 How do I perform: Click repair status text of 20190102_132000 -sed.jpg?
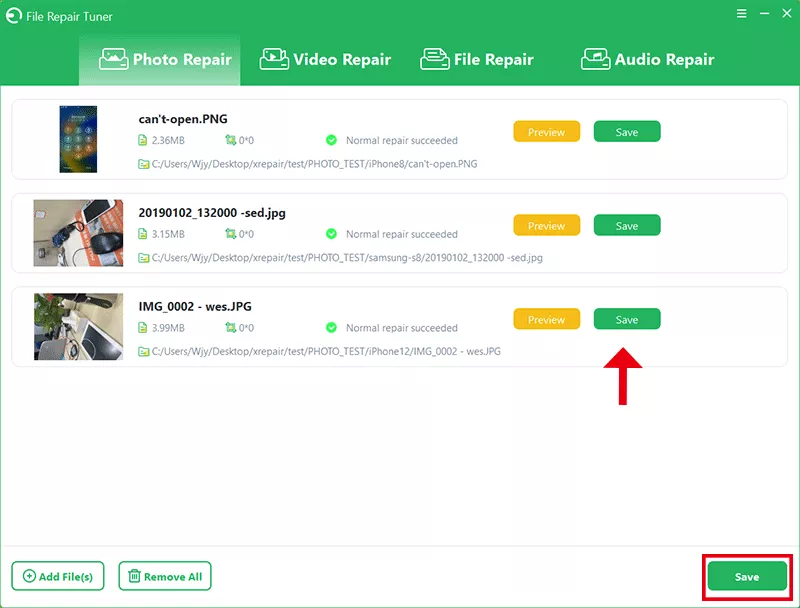(402, 234)
